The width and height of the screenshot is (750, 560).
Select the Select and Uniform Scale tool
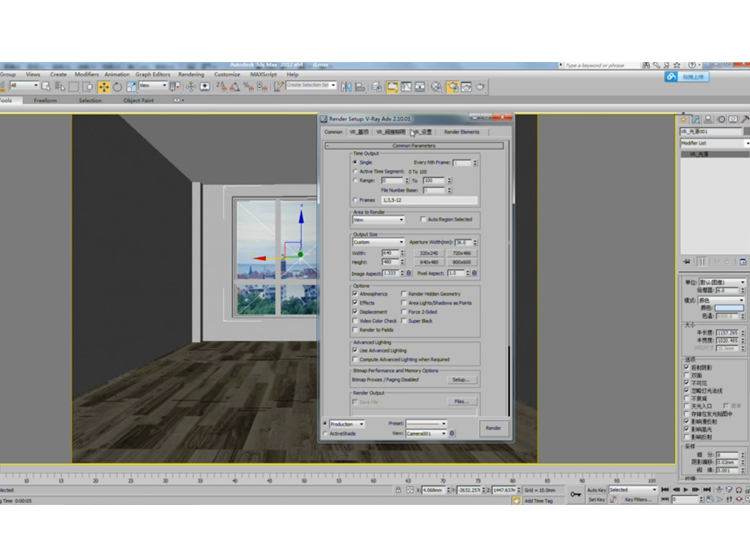pyautogui.click(x=131, y=87)
